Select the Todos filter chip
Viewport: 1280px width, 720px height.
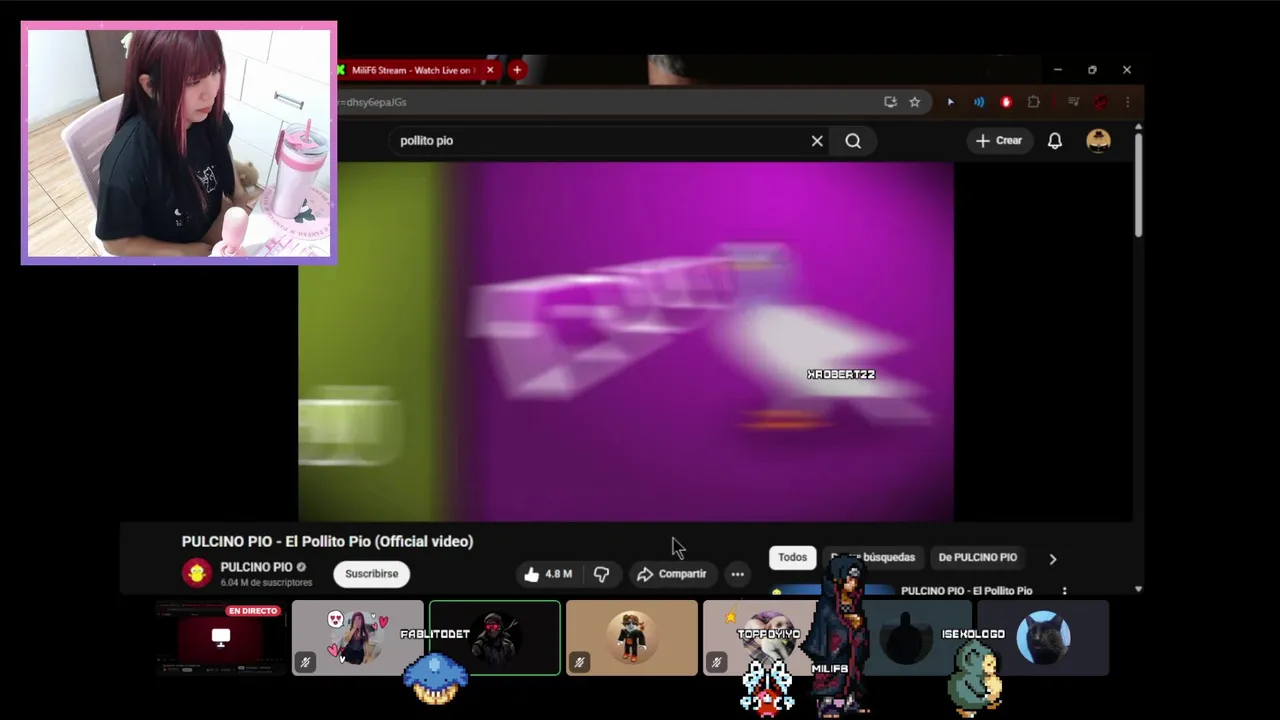(x=792, y=557)
